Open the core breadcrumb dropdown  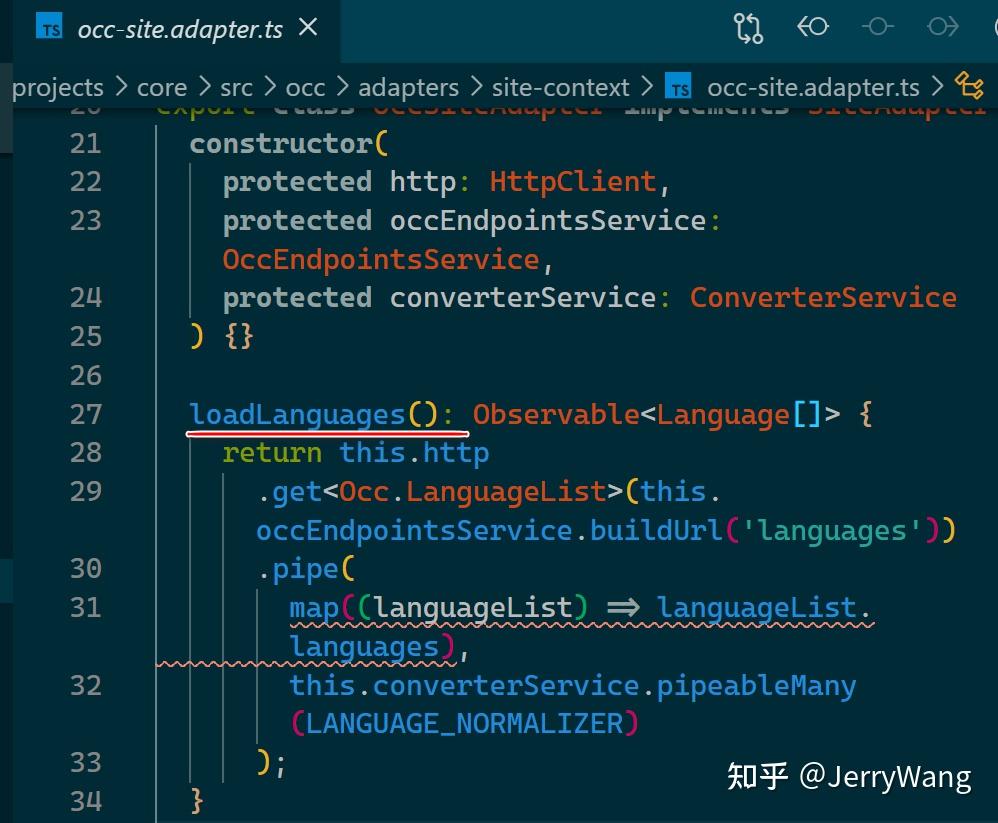tap(162, 87)
